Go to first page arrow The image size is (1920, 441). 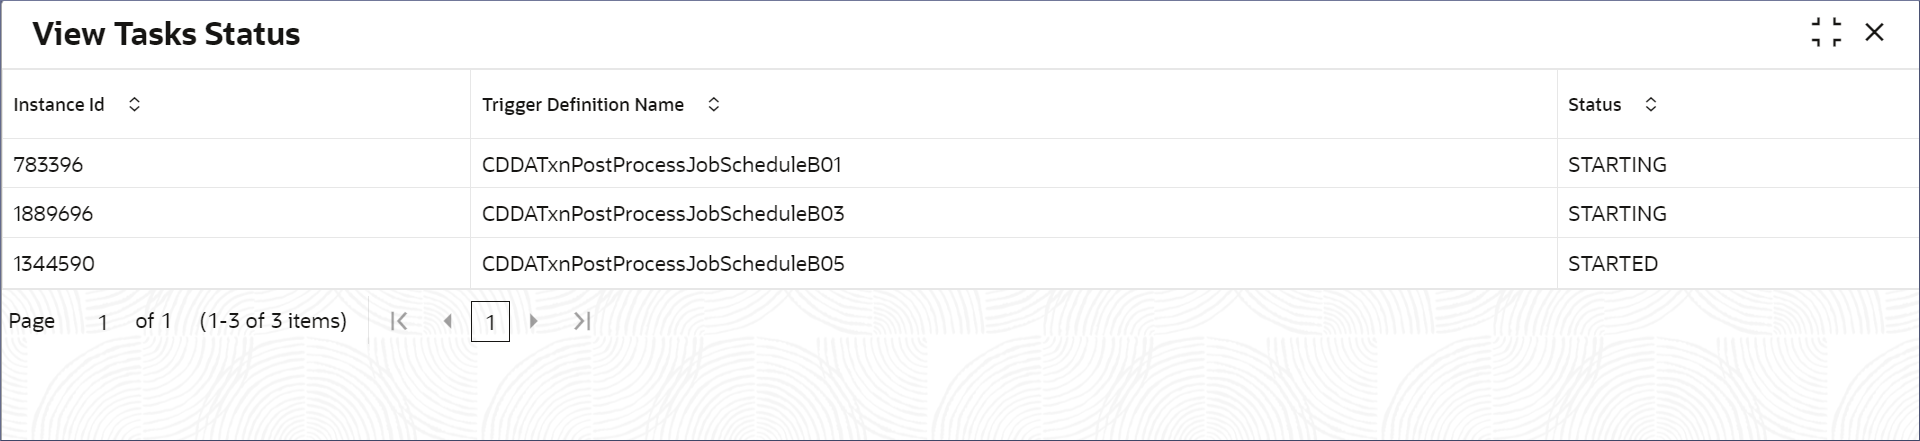(398, 321)
